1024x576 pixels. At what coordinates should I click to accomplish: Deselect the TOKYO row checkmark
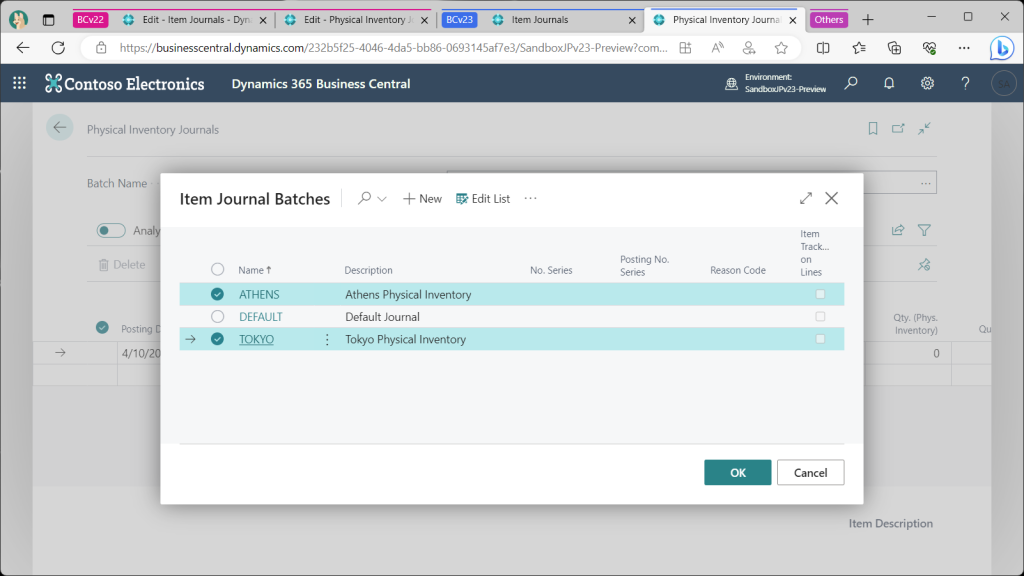tap(217, 339)
